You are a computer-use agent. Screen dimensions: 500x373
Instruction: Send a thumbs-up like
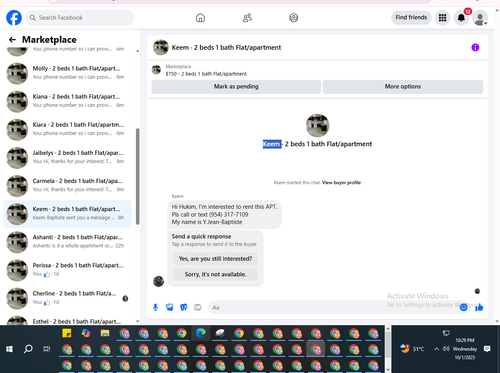click(479, 307)
